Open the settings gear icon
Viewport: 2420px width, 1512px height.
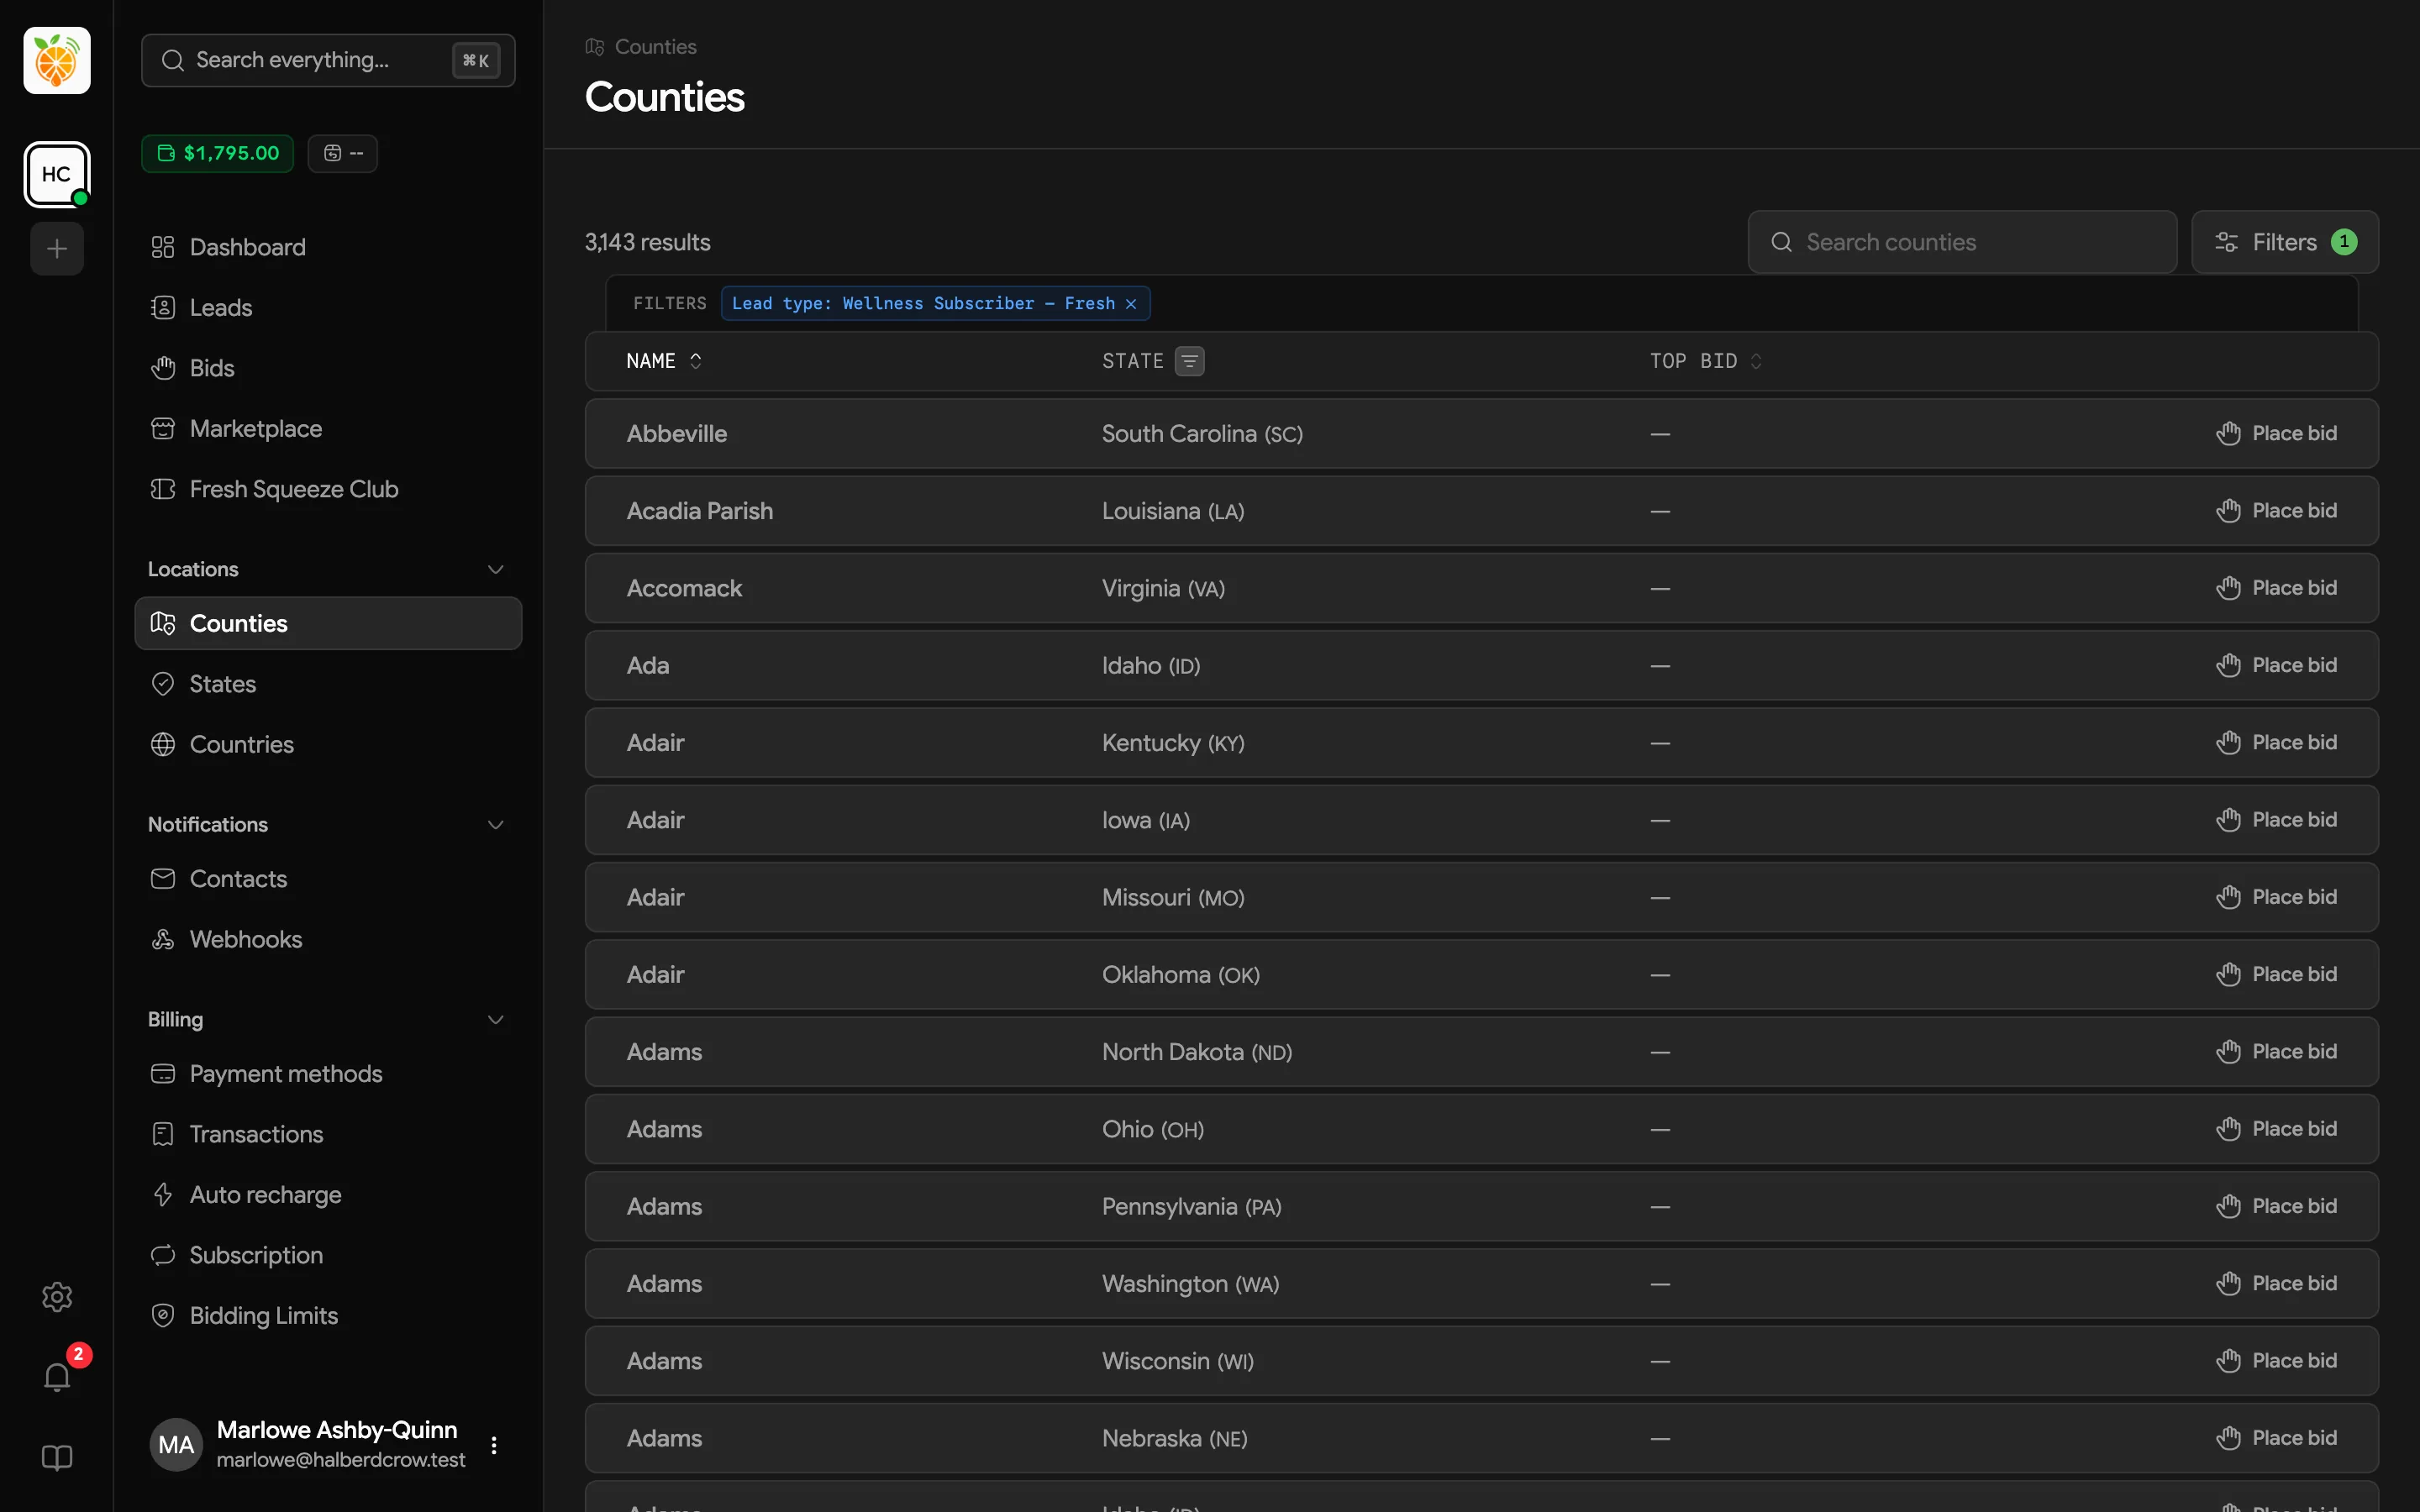point(57,1297)
